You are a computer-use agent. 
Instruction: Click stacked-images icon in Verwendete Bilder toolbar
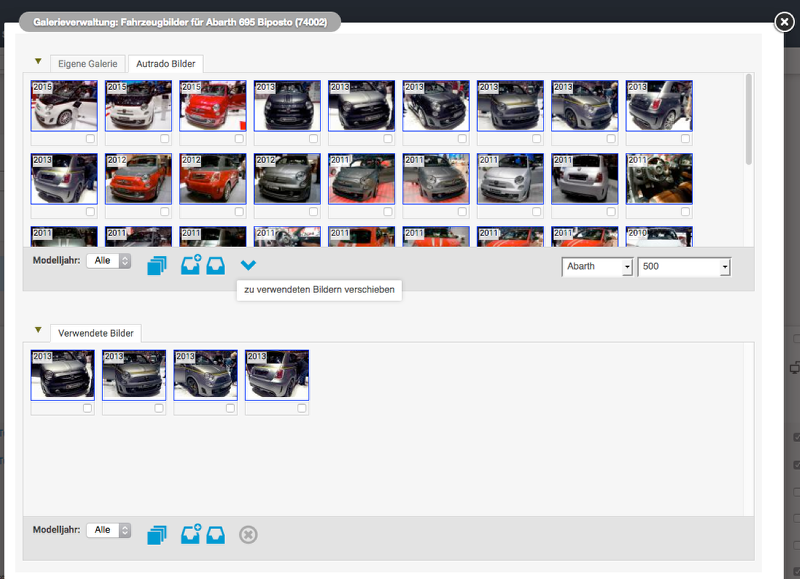(x=156, y=535)
